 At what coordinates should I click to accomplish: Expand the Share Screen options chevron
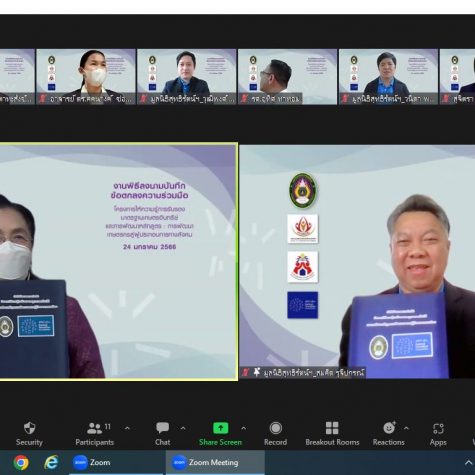pyautogui.click(x=244, y=428)
